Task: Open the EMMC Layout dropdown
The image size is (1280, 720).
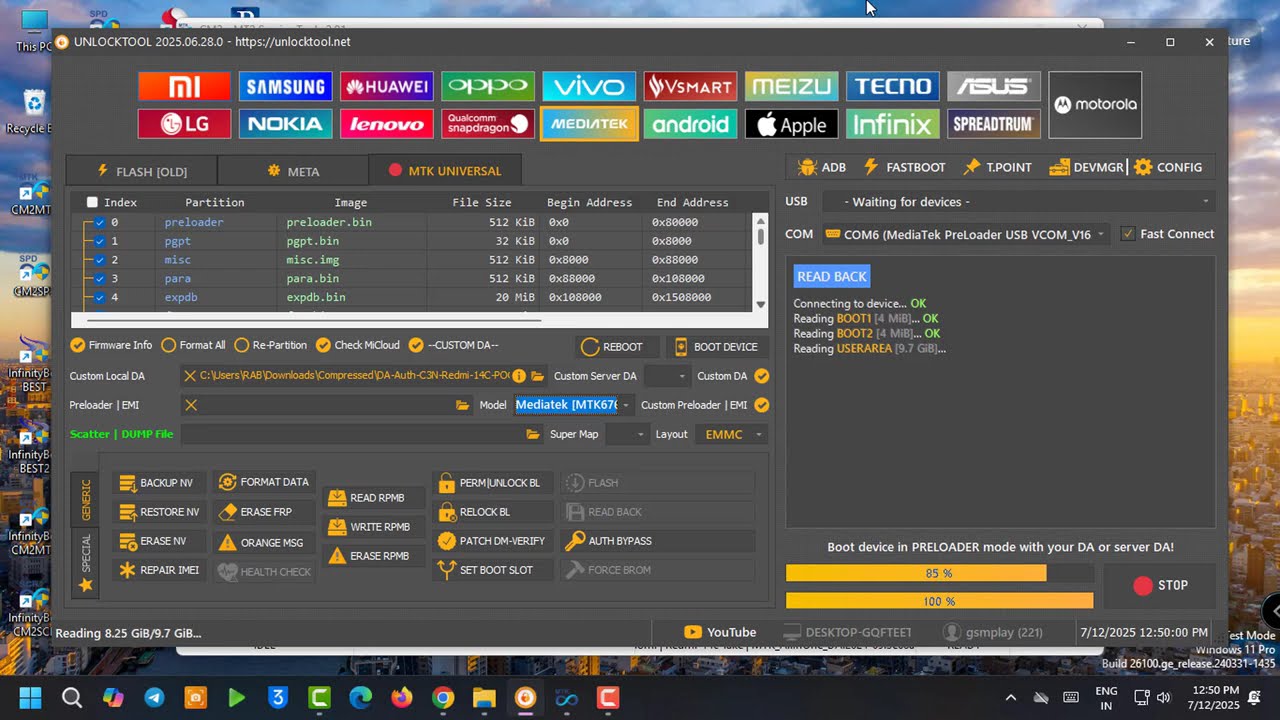Action: (732, 434)
